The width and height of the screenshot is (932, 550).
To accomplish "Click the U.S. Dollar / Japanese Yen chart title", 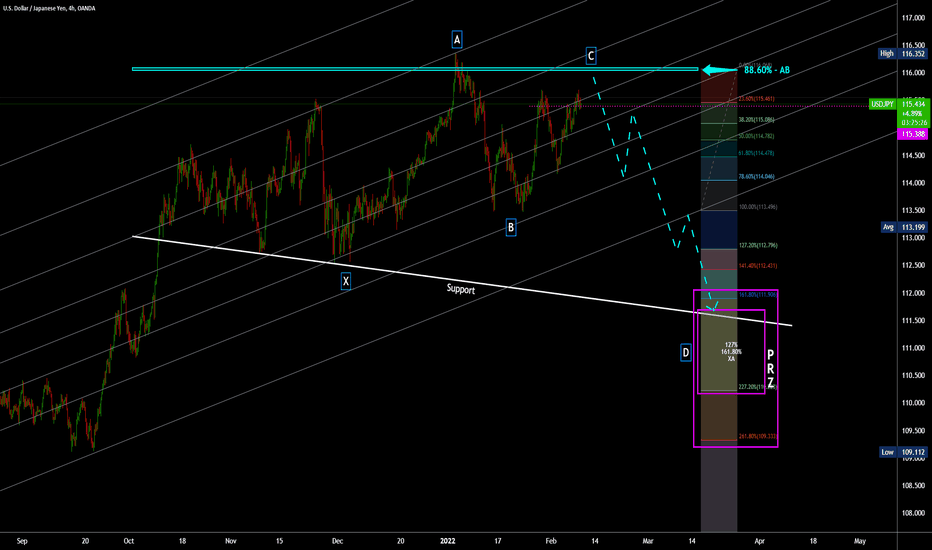I will point(49,8).
